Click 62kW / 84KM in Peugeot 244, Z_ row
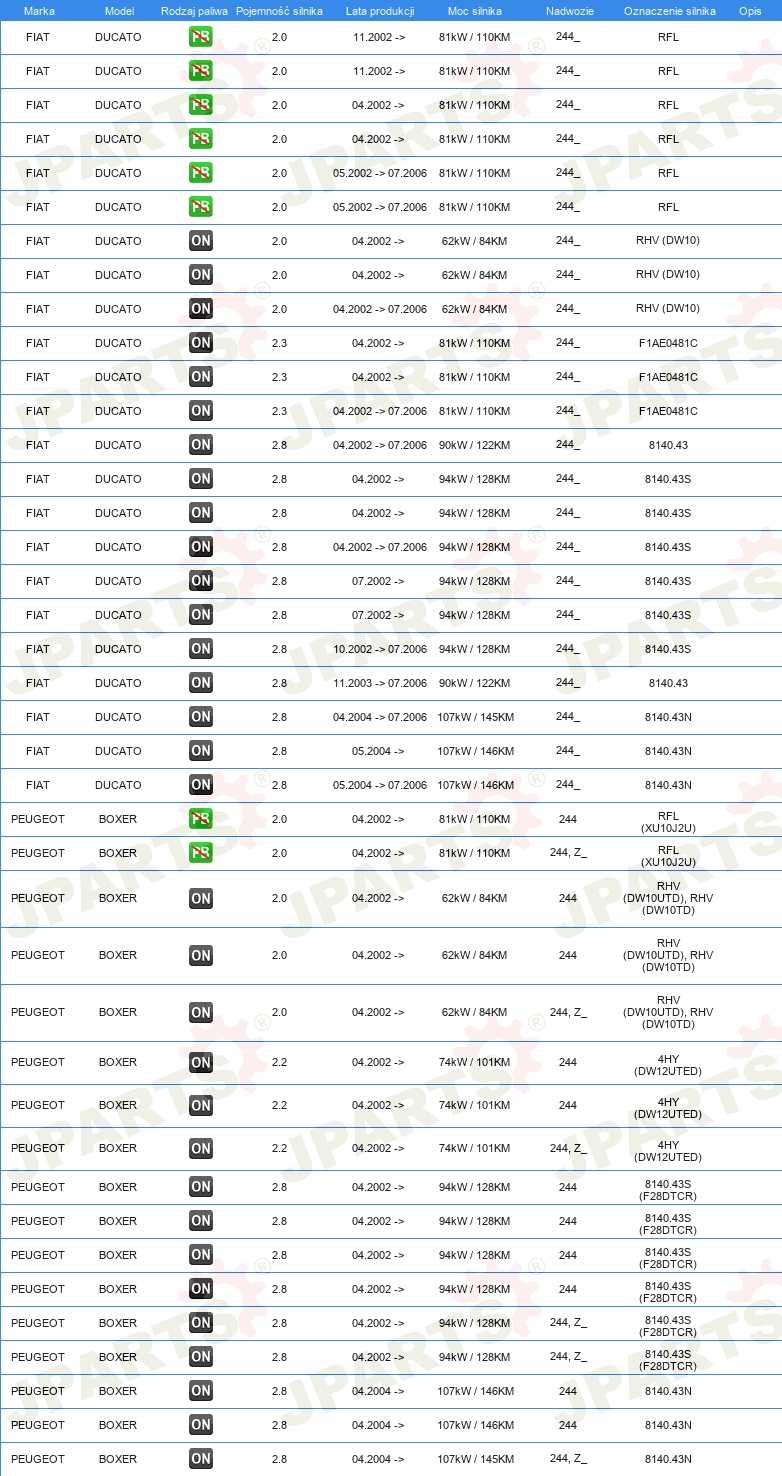The width and height of the screenshot is (782, 1476). (x=475, y=1013)
